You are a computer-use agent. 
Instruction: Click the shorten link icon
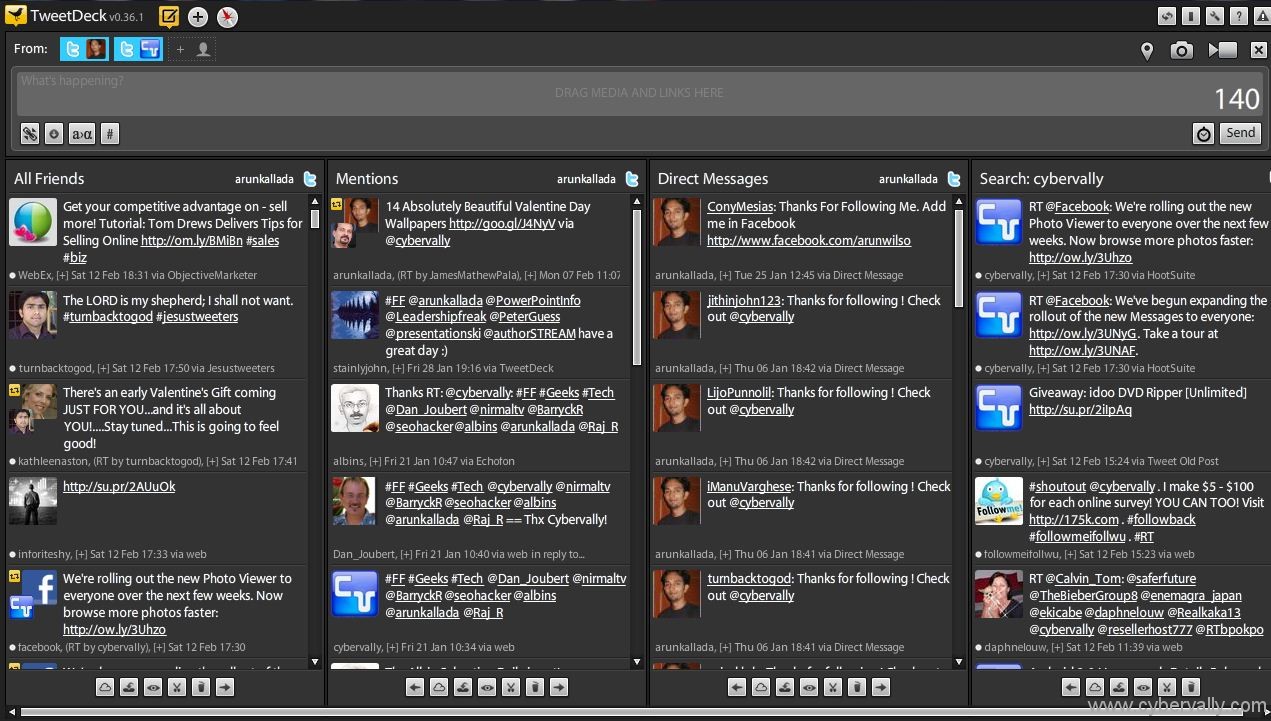(30, 134)
